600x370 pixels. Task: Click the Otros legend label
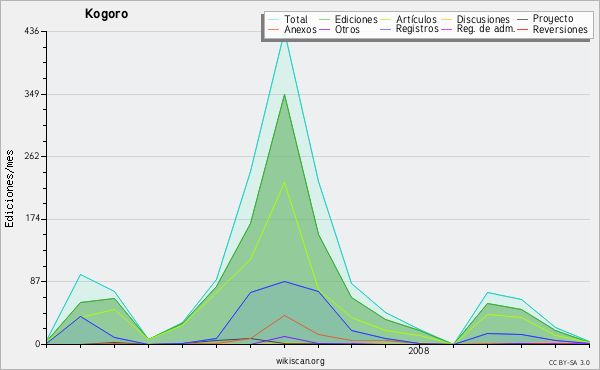coord(347,29)
